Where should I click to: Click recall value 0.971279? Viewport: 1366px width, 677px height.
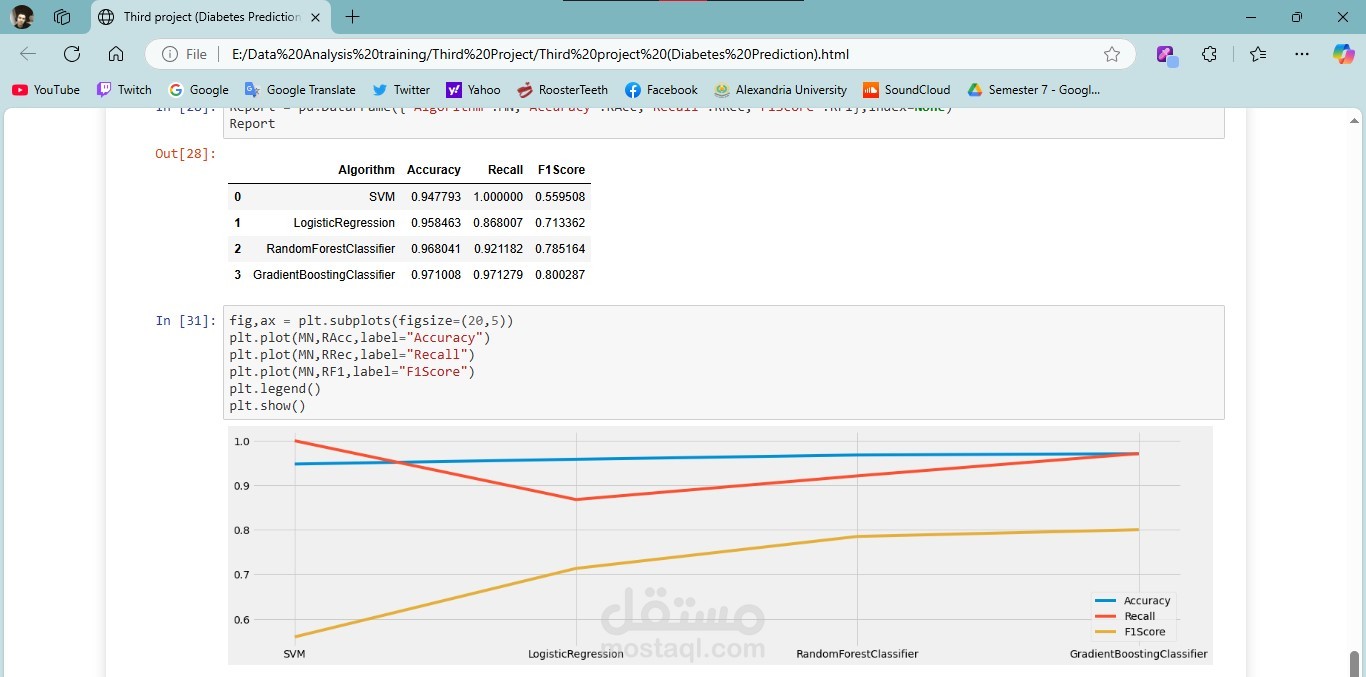tap(498, 275)
